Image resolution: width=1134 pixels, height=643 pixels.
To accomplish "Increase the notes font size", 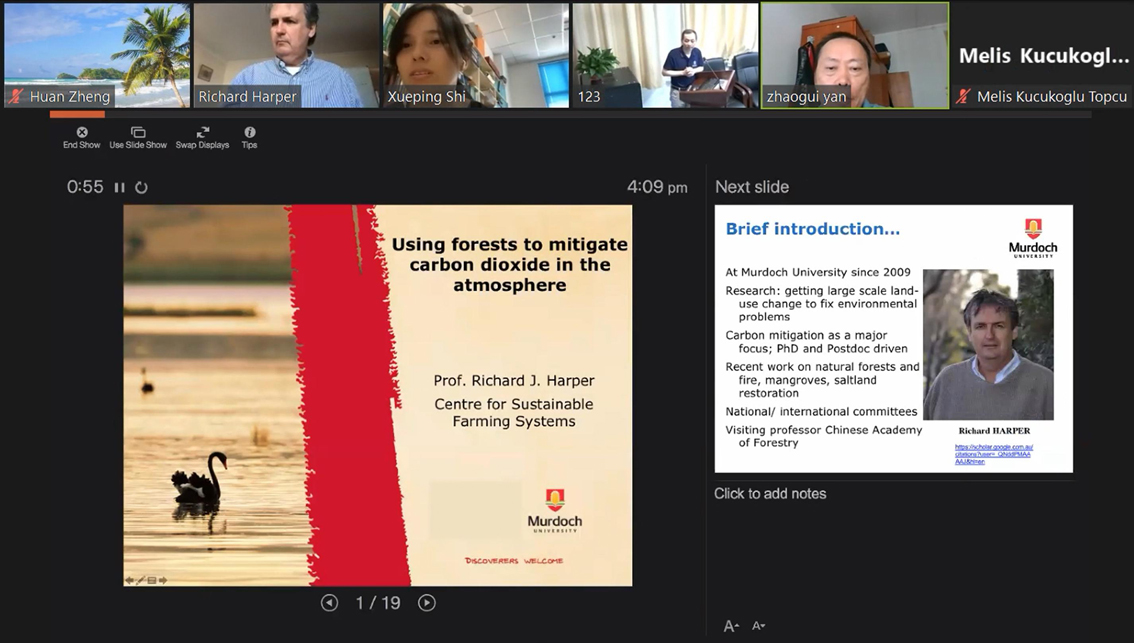I will tap(731, 626).
